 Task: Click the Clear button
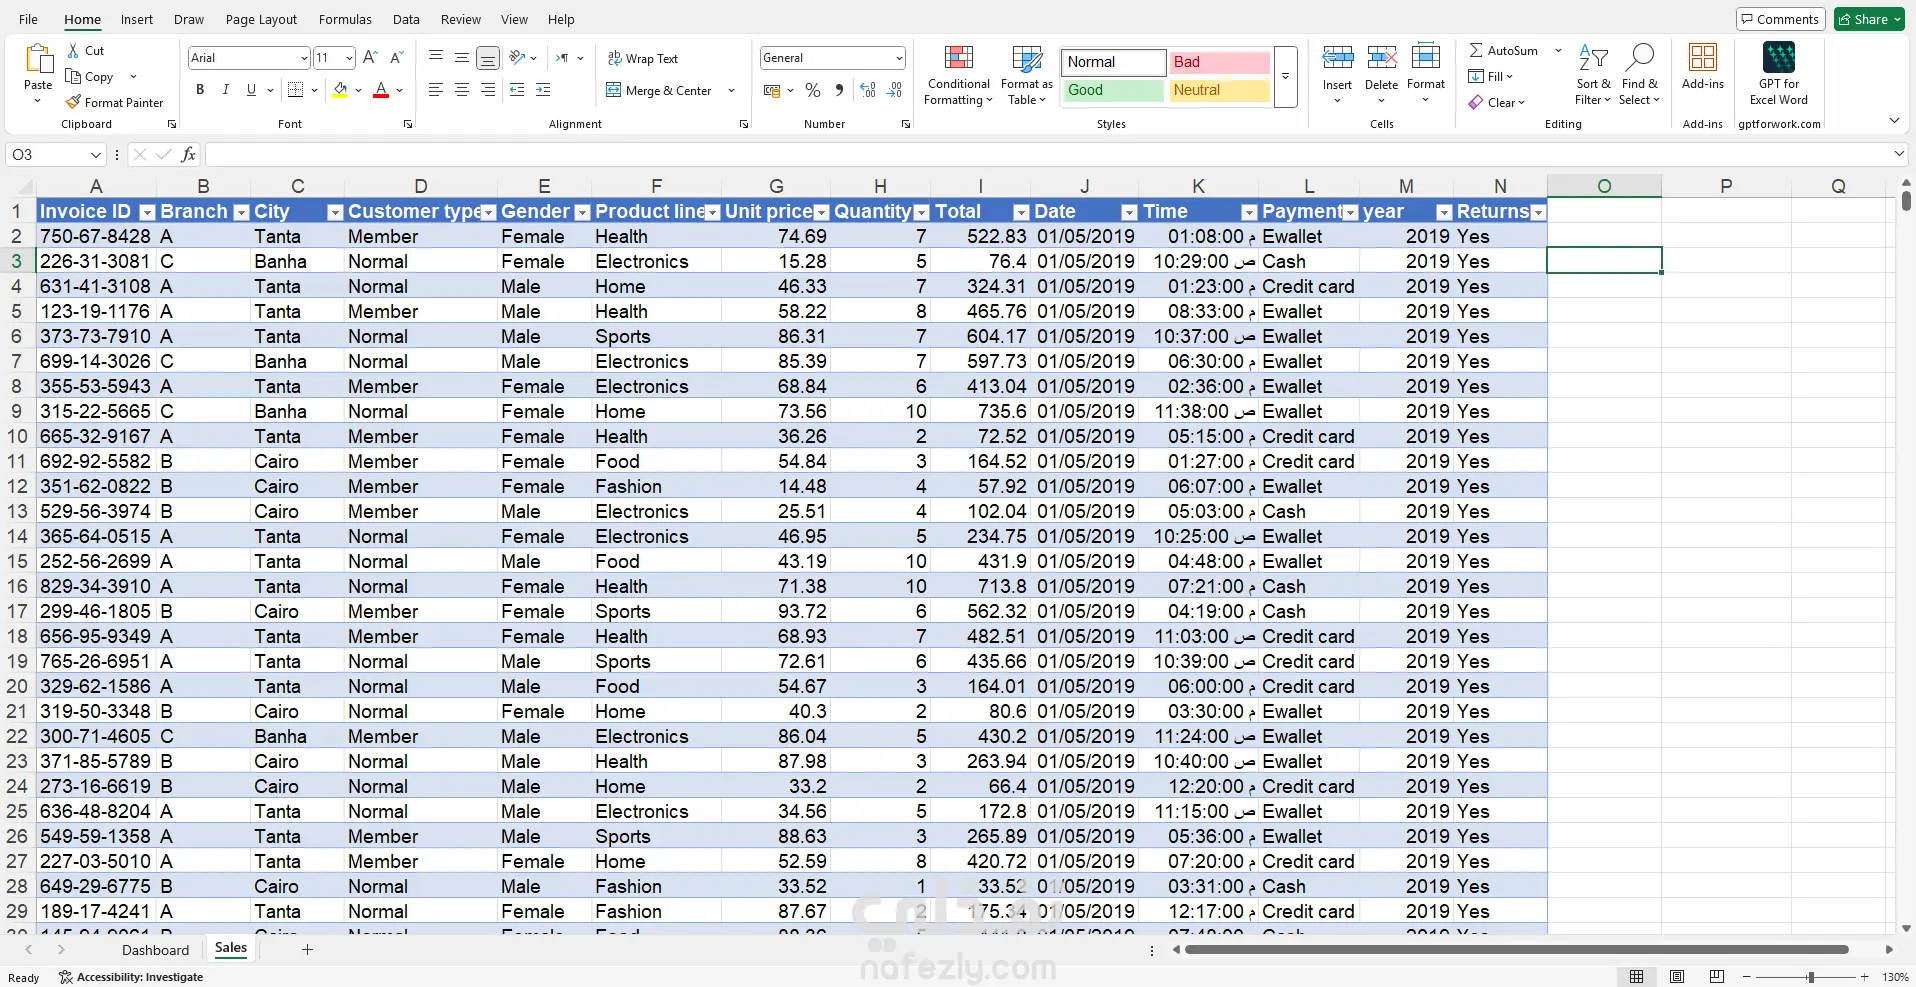pyautogui.click(x=1497, y=102)
